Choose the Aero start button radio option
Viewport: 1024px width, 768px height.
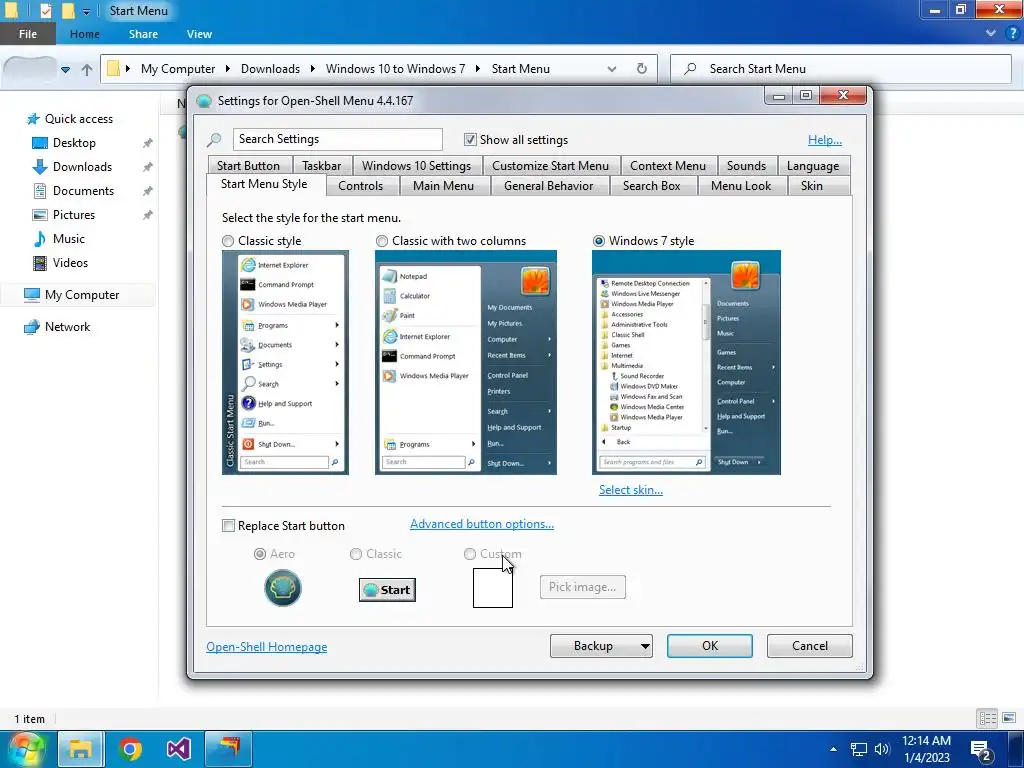point(260,554)
